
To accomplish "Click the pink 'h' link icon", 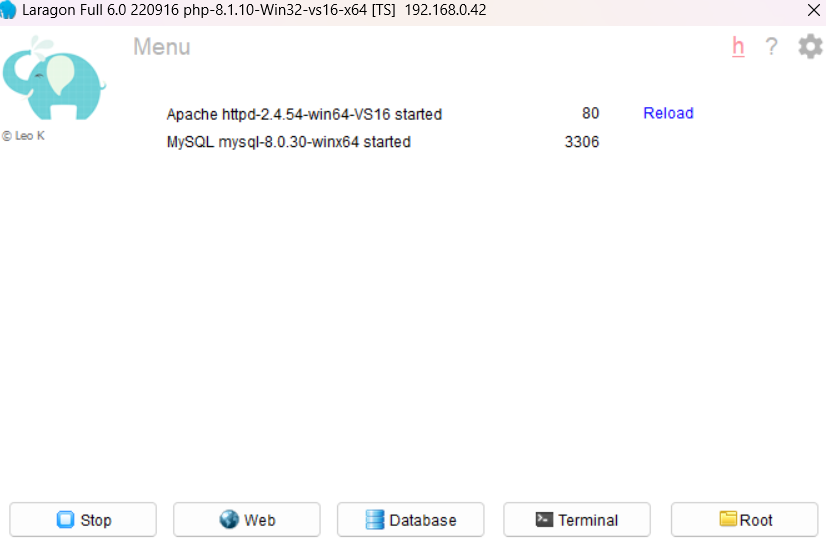I will (x=738, y=46).
